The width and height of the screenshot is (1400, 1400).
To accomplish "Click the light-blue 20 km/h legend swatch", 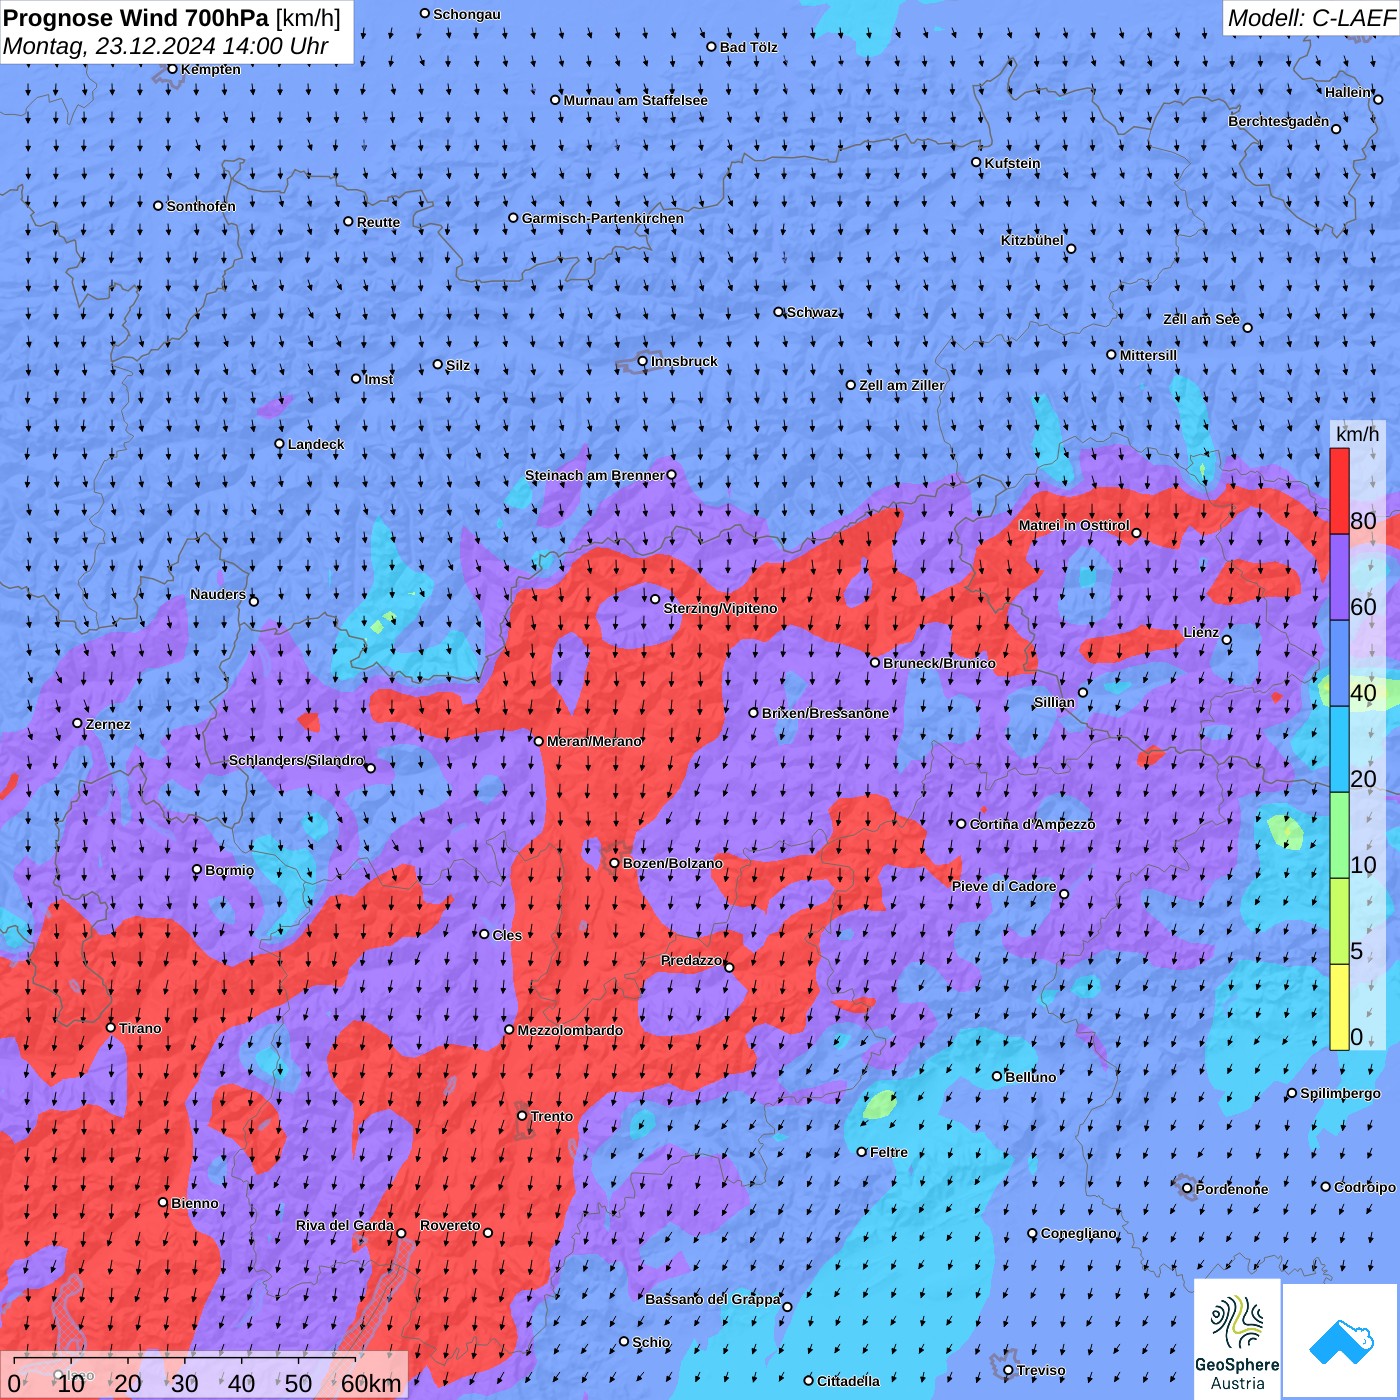I will click(x=1339, y=749).
